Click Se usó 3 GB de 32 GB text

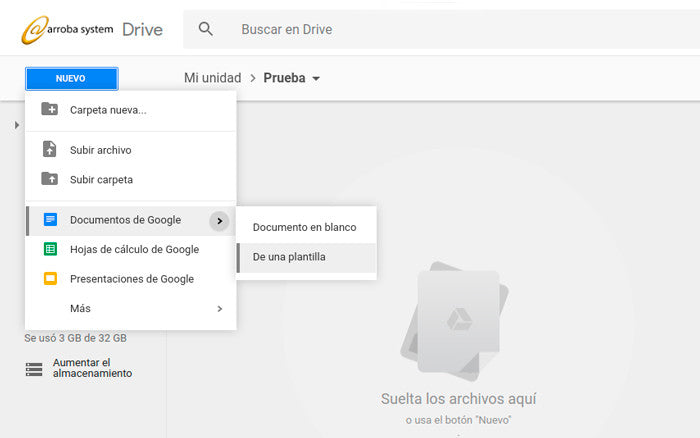coord(75,338)
